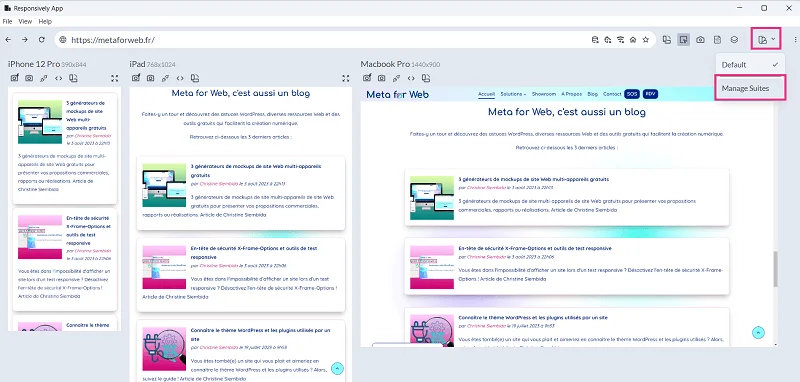Screen dimensions: 800x382
Task: Click the back-to-top button in the Macbook preview
Action: point(758,333)
